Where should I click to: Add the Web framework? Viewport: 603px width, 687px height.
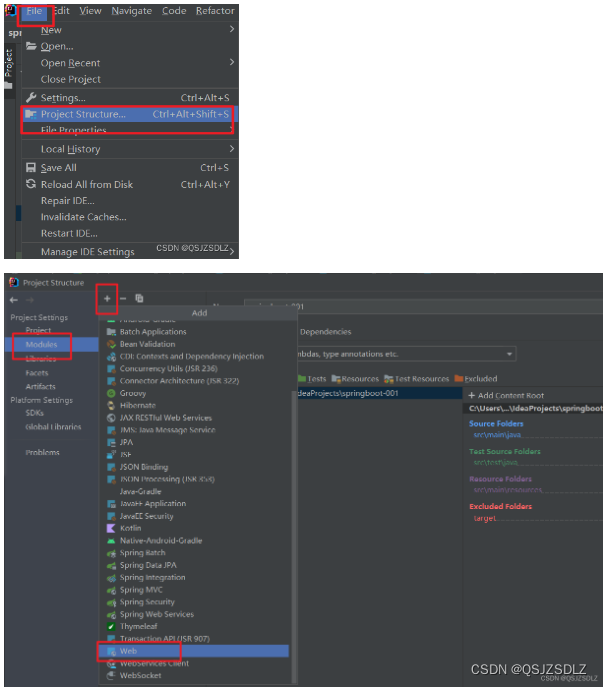193,651
